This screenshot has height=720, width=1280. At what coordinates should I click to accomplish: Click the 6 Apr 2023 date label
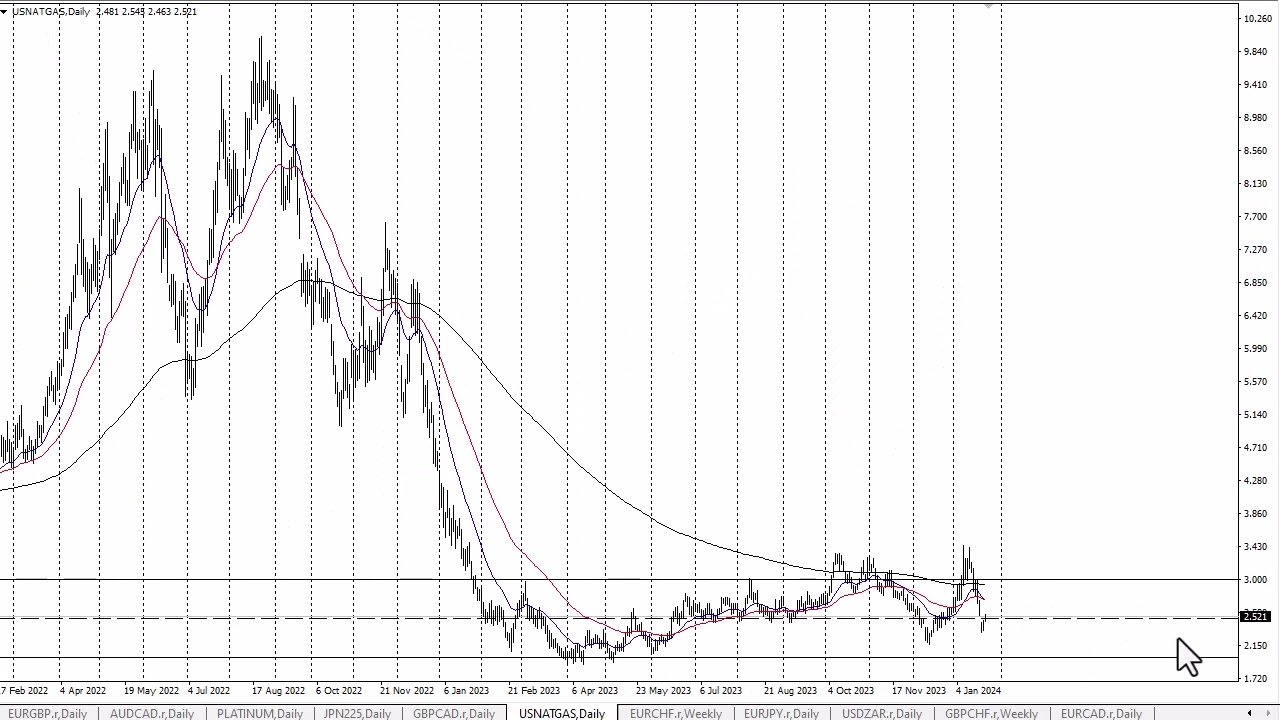tap(595, 690)
